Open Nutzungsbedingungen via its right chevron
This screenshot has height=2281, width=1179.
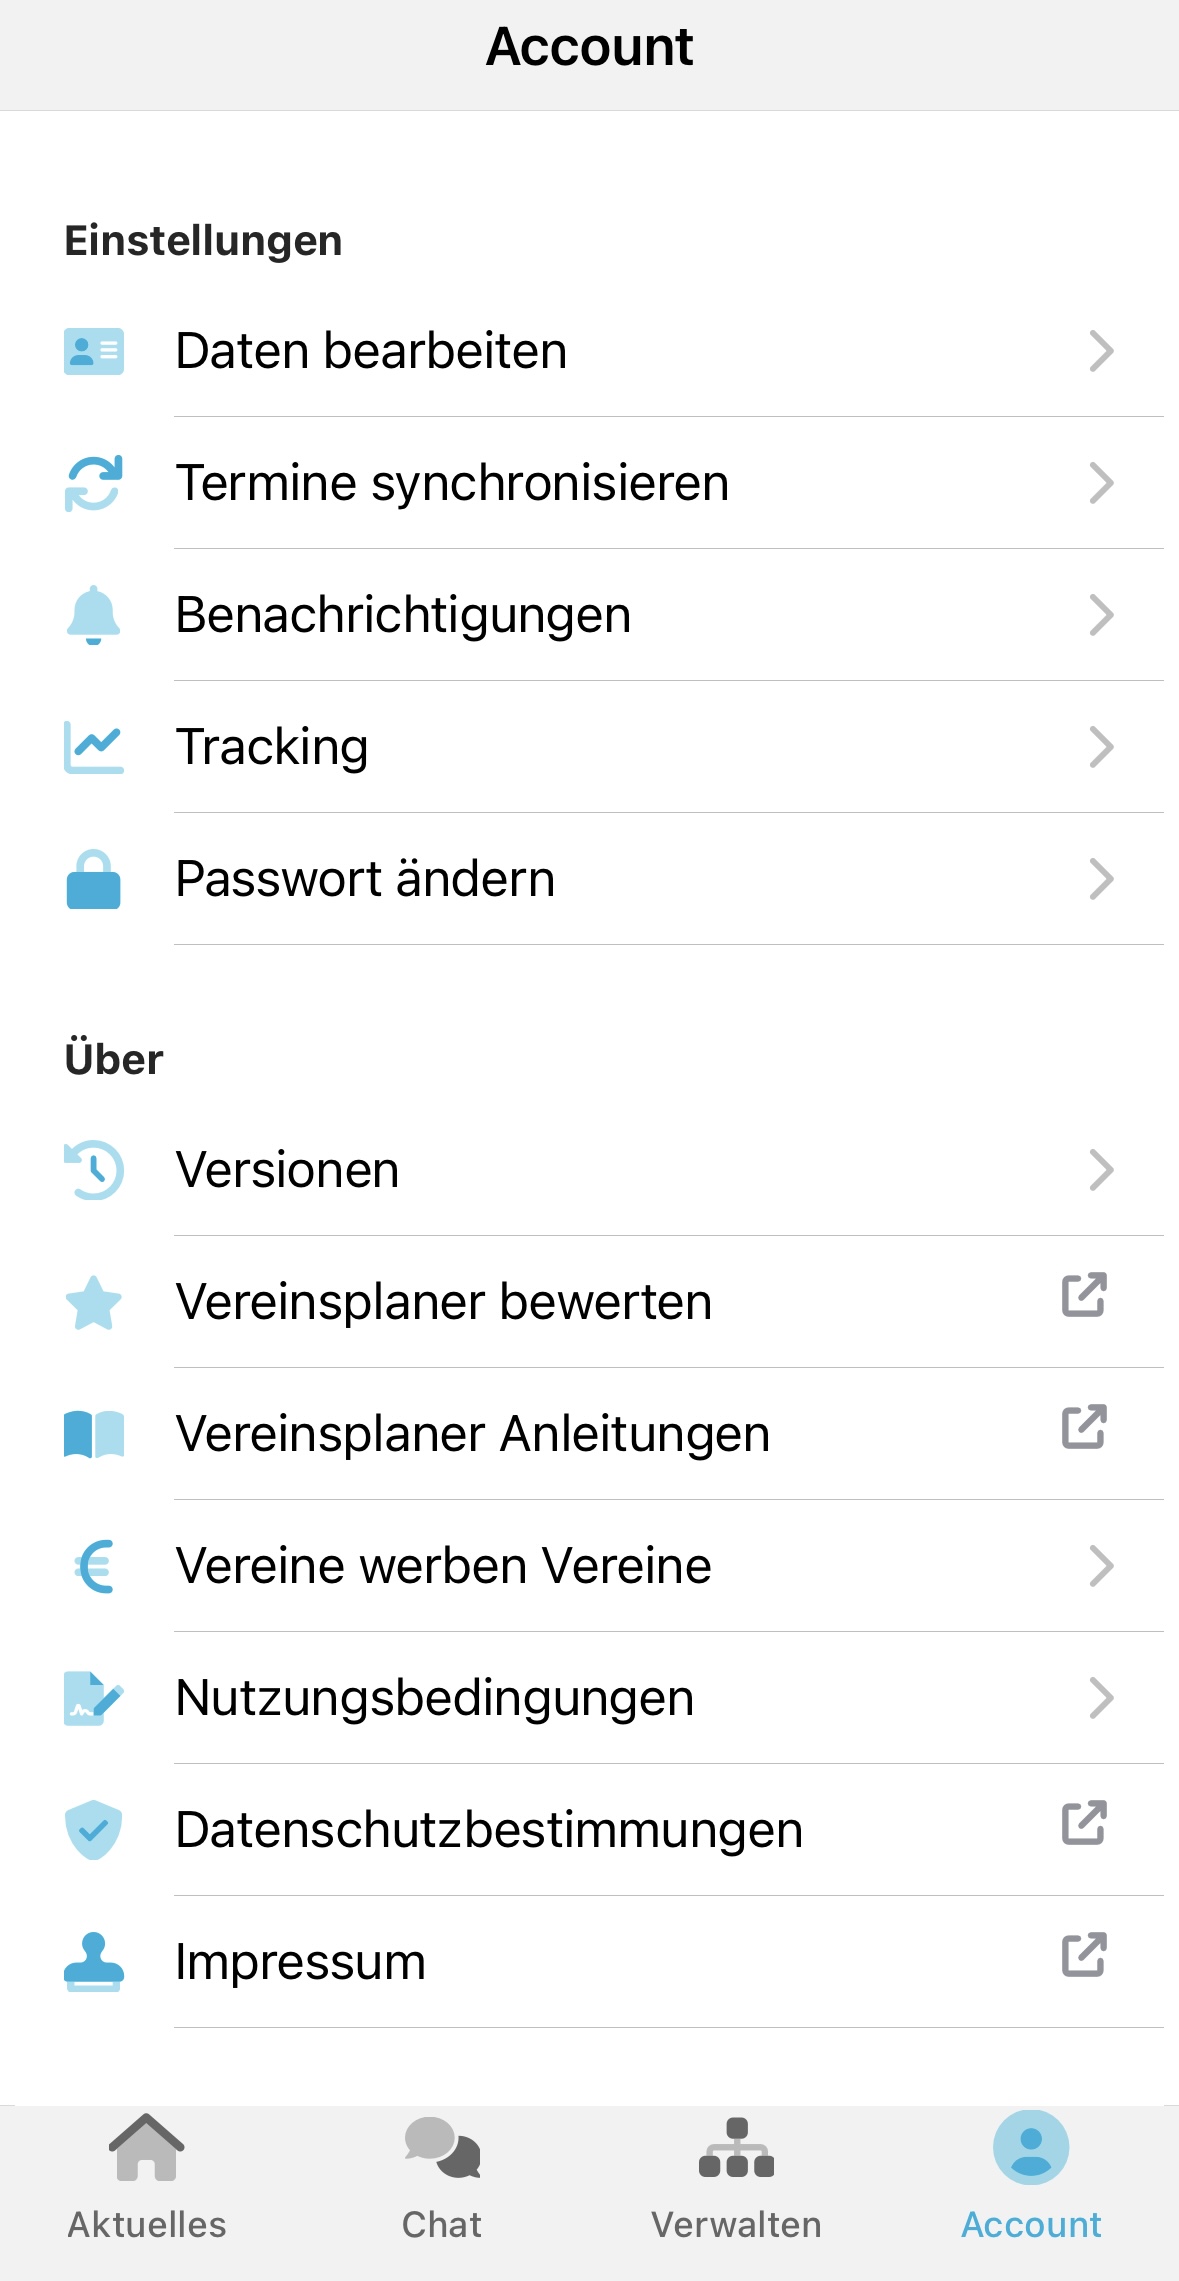click(x=1101, y=1698)
